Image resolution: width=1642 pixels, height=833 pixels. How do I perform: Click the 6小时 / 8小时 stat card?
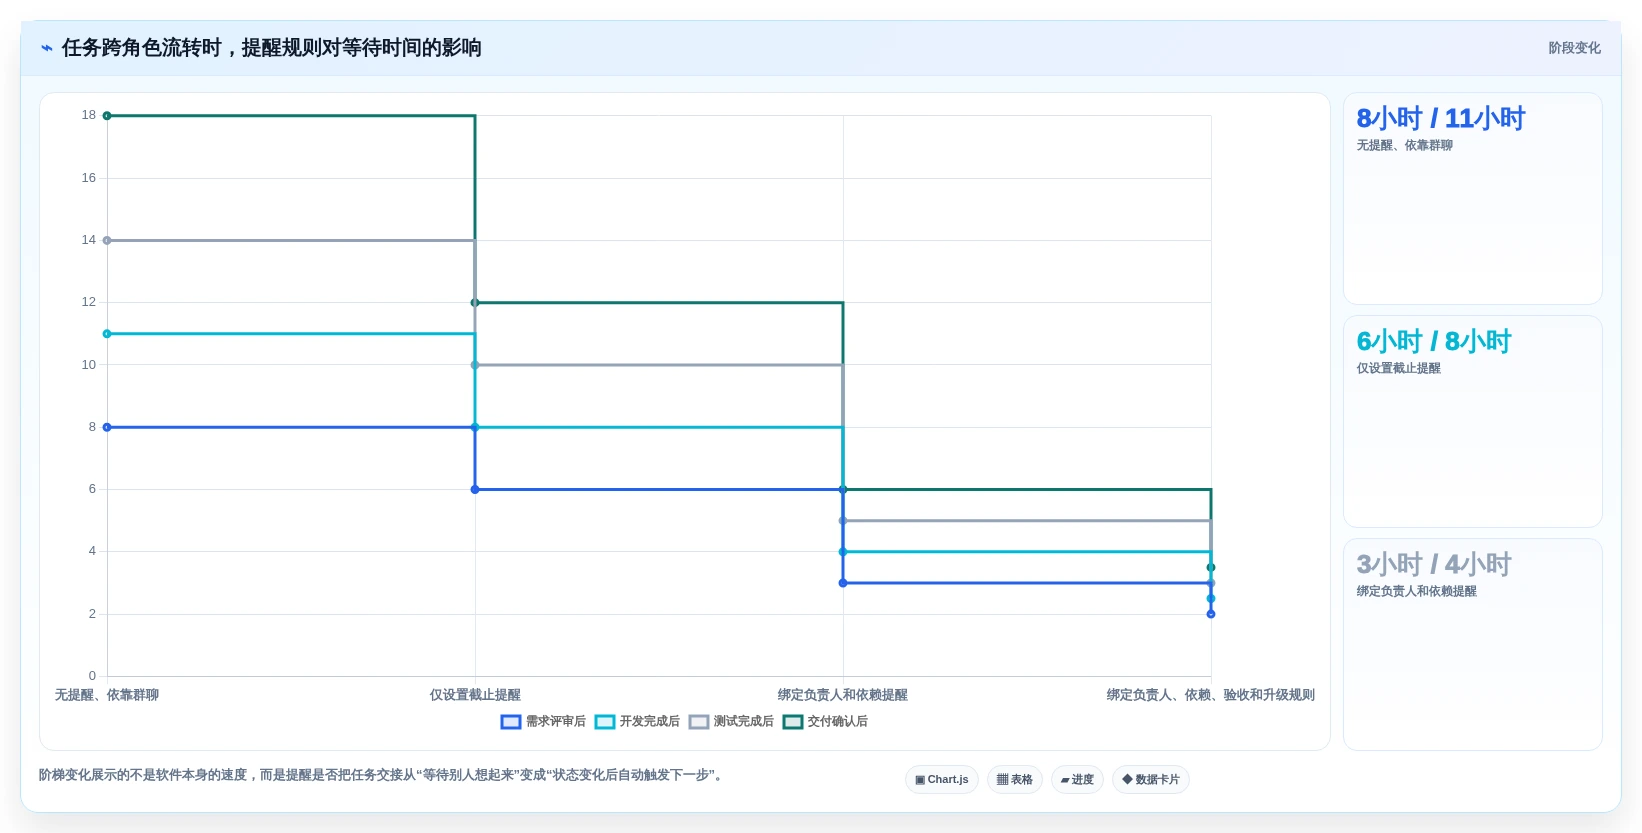pos(1473,421)
